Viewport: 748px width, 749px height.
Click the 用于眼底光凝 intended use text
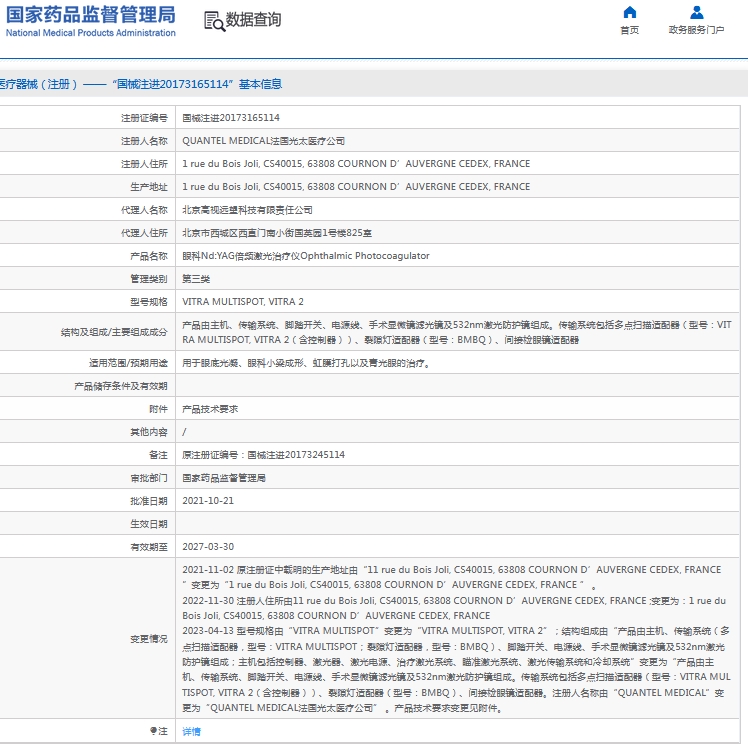(x=307, y=363)
